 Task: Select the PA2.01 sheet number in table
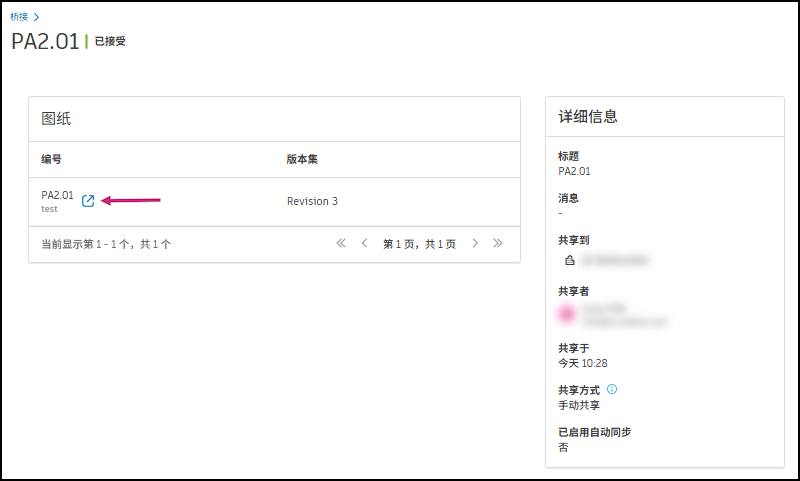pyautogui.click(x=57, y=195)
